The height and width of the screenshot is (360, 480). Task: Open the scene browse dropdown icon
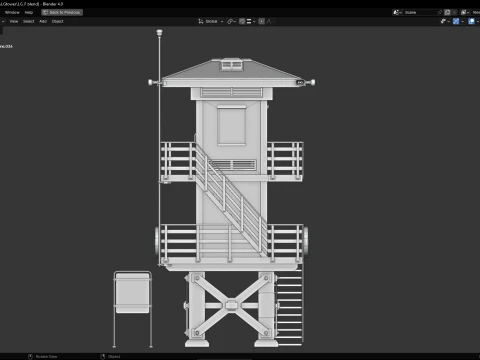pyautogui.click(x=397, y=12)
